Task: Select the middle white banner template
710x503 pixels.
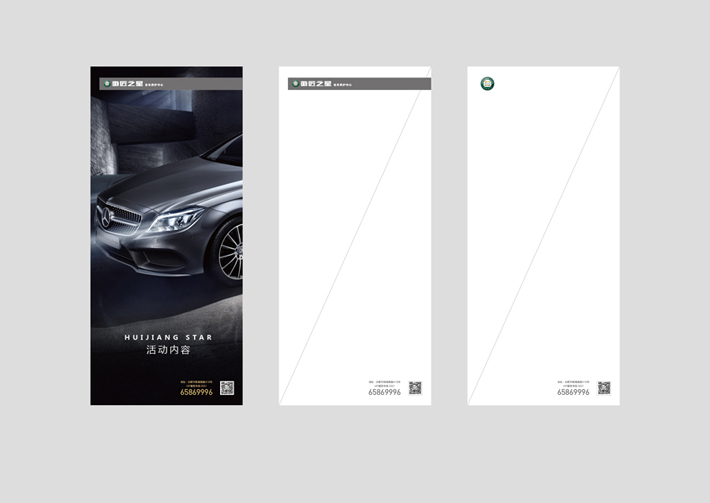Action: [354, 235]
